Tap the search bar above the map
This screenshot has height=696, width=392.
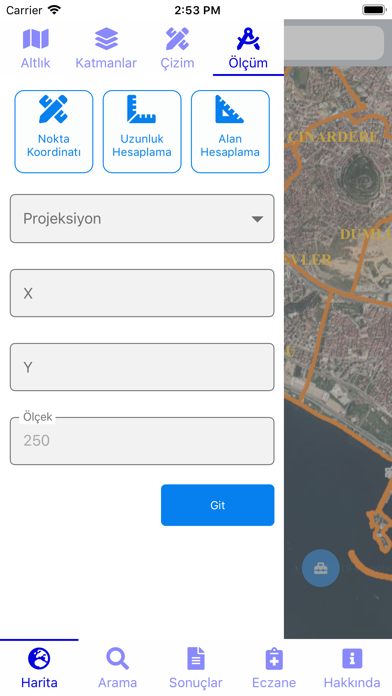click(334, 43)
